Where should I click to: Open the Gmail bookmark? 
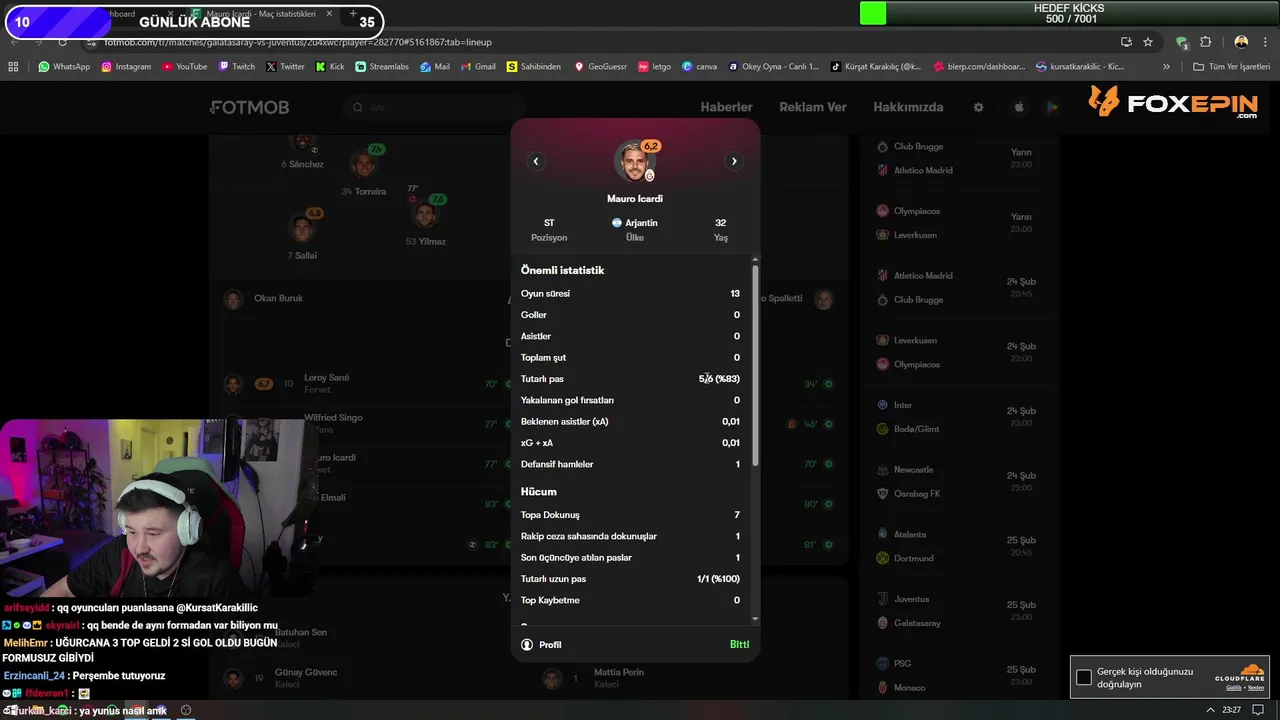click(478, 67)
